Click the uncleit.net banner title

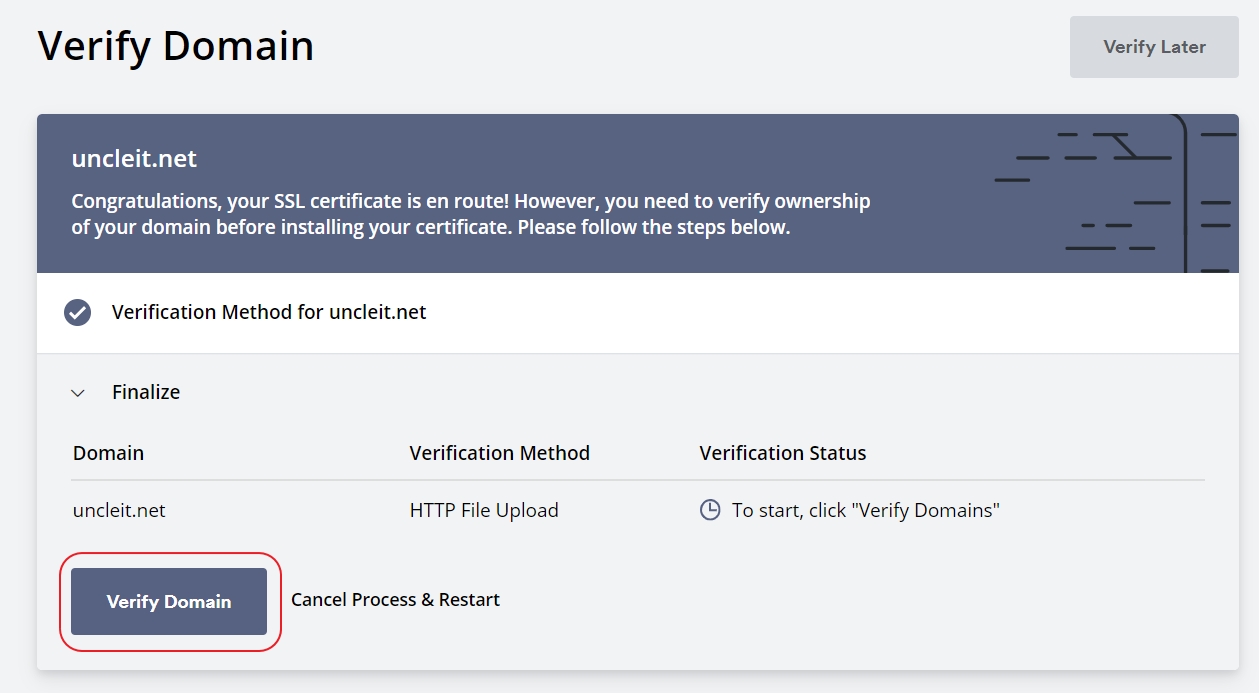click(x=134, y=159)
